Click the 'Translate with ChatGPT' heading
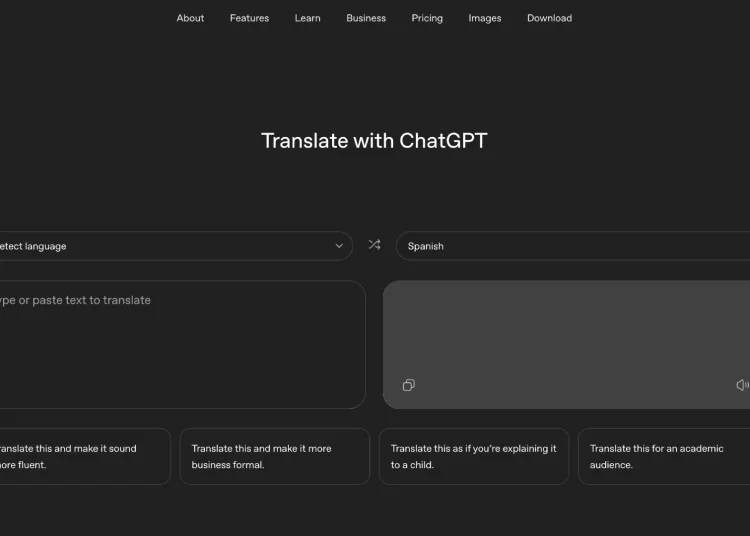 tap(374, 141)
